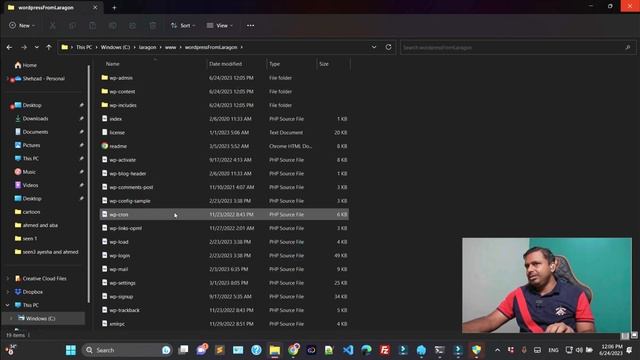The height and width of the screenshot is (360, 640).
Task: Launch Visual Studio Code from taskbar
Action: pyautogui.click(x=348, y=350)
